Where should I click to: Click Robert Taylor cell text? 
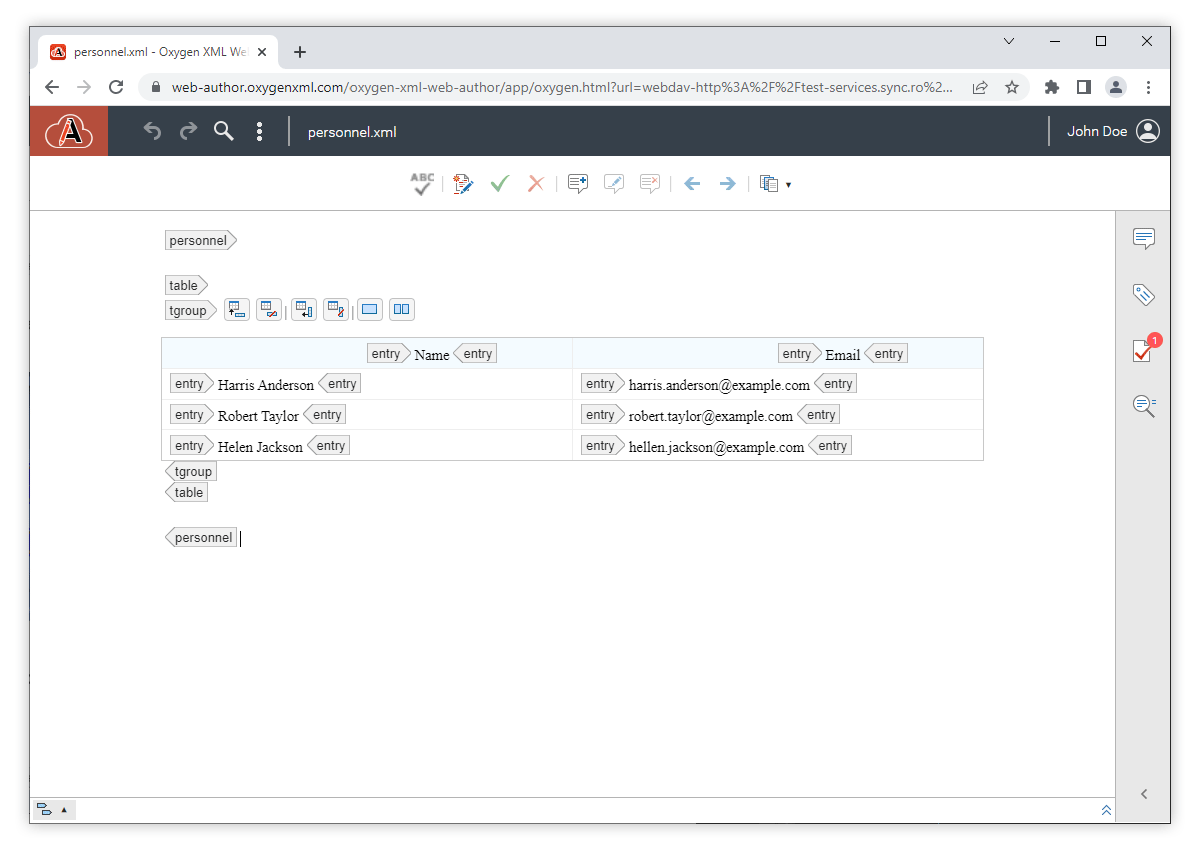pos(258,416)
